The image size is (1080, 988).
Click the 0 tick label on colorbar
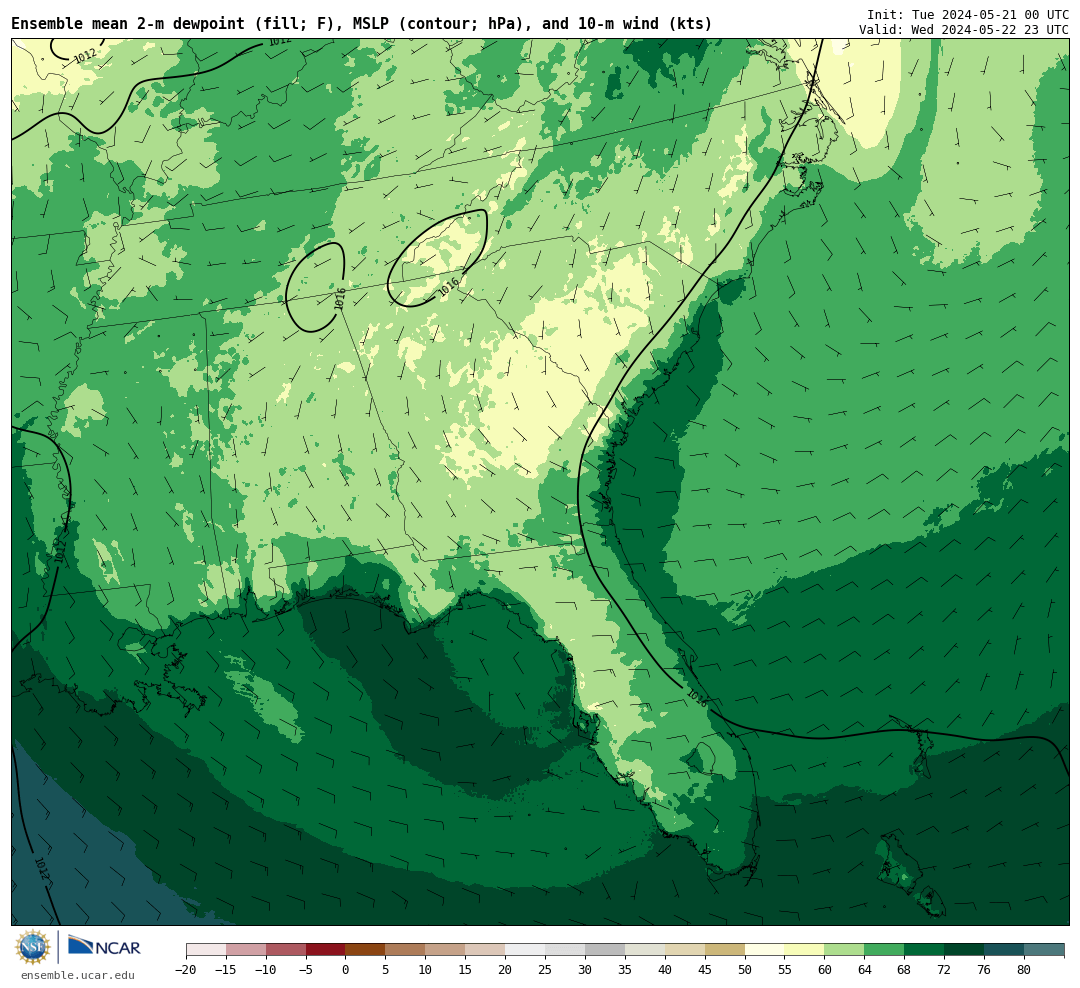[346, 970]
